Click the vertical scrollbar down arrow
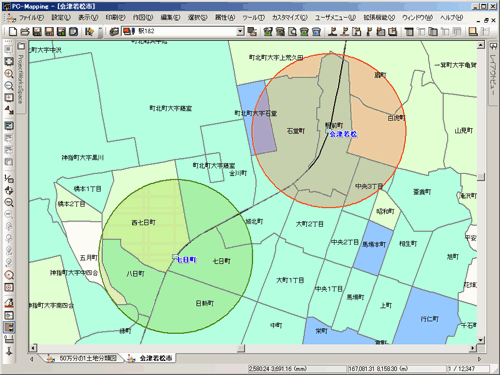Image resolution: width=500 pixels, height=375 pixels. pyautogui.click(x=481, y=340)
